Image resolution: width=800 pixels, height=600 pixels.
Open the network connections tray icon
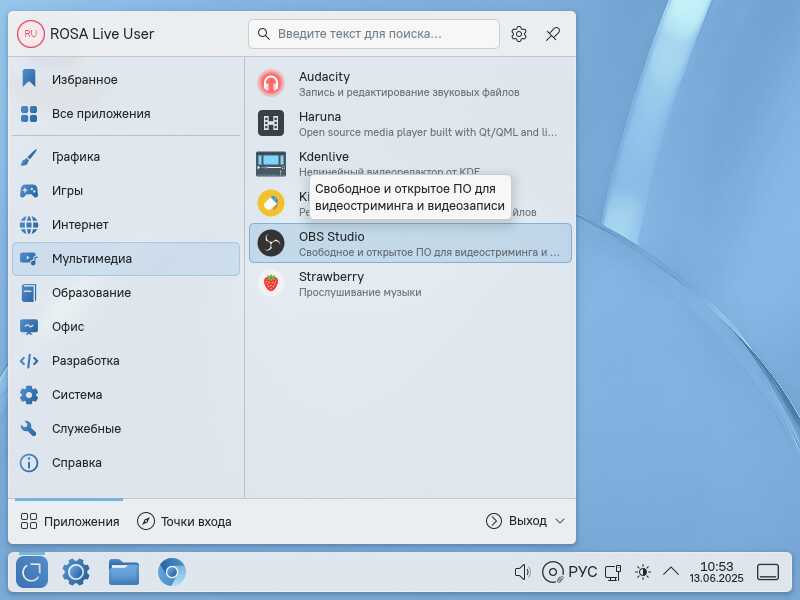click(613, 572)
